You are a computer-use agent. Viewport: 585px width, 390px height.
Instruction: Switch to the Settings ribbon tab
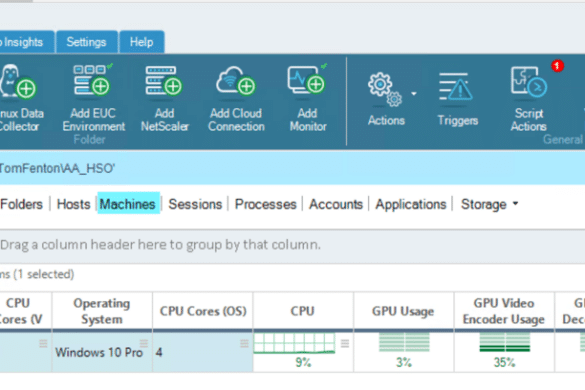(x=86, y=42)
